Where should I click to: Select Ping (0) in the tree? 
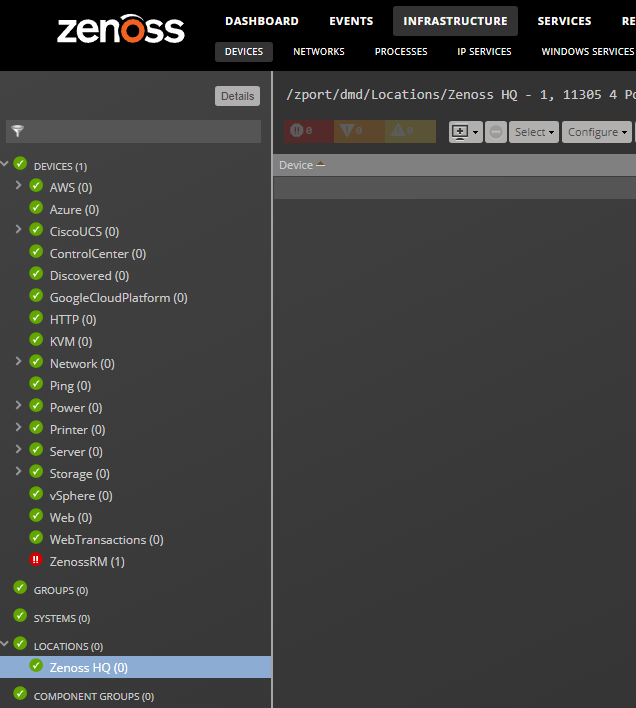[x=70, y=386]
